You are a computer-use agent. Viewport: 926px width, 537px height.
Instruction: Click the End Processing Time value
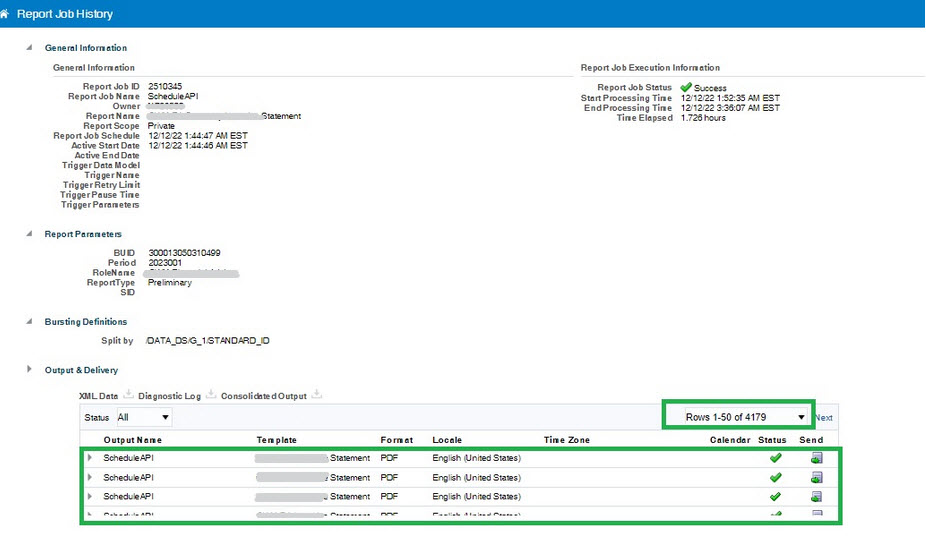coord(730,108)
